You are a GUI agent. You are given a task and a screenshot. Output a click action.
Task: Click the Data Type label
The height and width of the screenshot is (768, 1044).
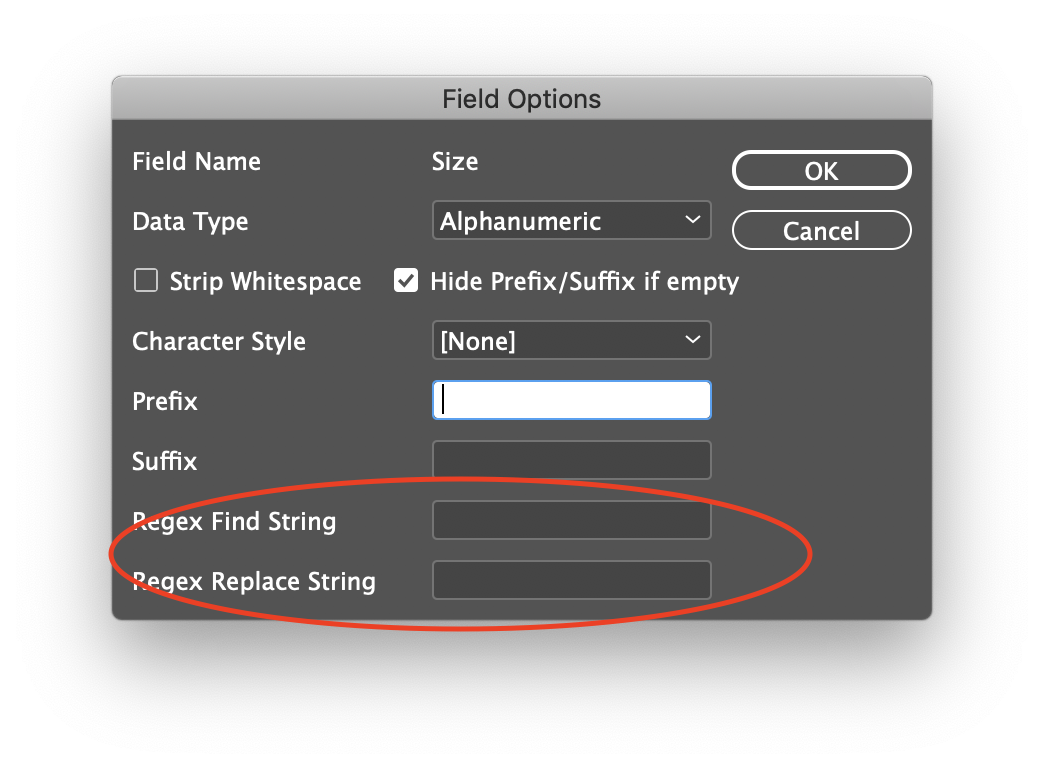pyautogui.click(x=190, y=221)
